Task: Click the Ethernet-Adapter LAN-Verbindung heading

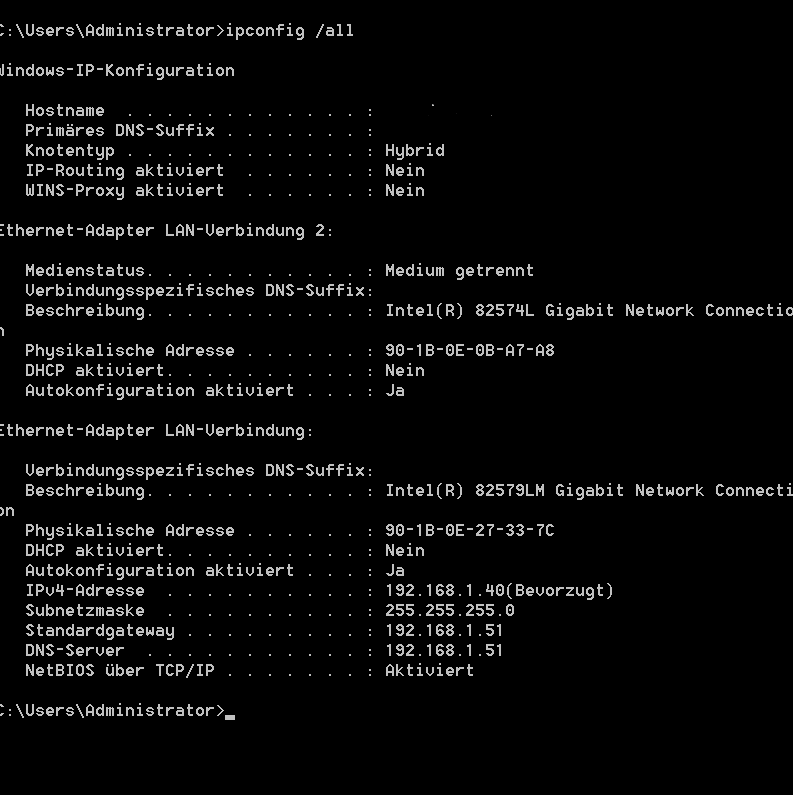Action: [156, 430]
